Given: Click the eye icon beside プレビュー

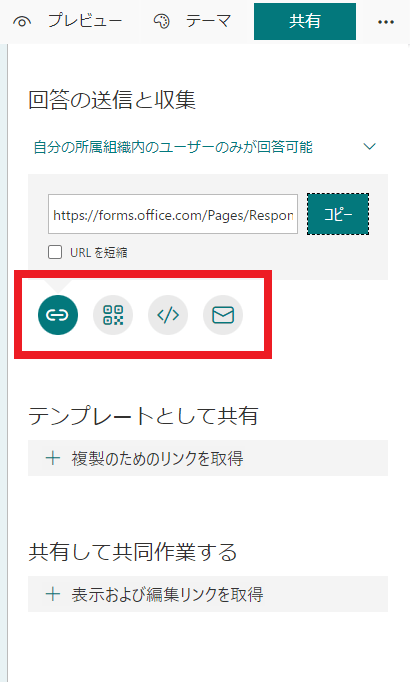Looking at the screenshot, I should click(22, 21).
